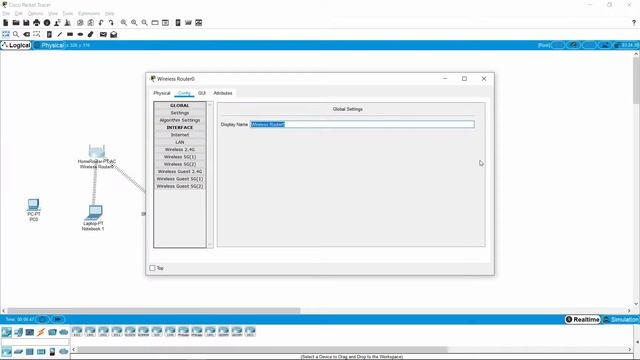640x360 pixels.
Task: Open Wireless 5G(1) interface settings
Action: coord(180,157)
